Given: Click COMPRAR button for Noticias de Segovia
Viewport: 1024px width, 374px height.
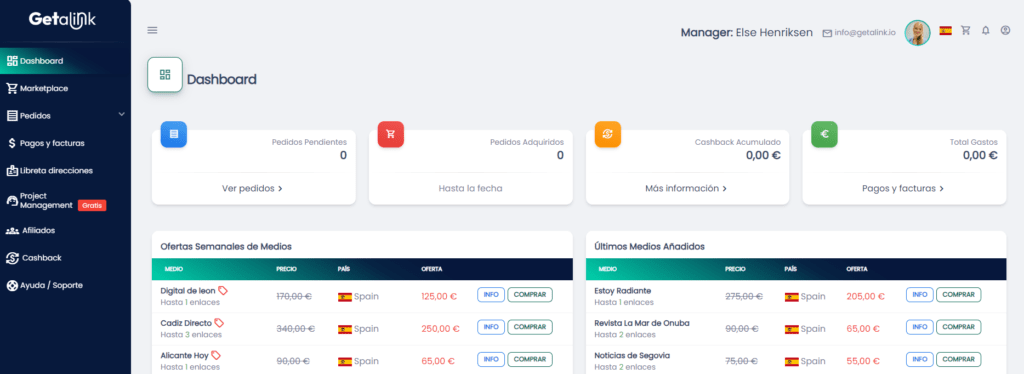Looking at the screenshot, I should (958, 360).
